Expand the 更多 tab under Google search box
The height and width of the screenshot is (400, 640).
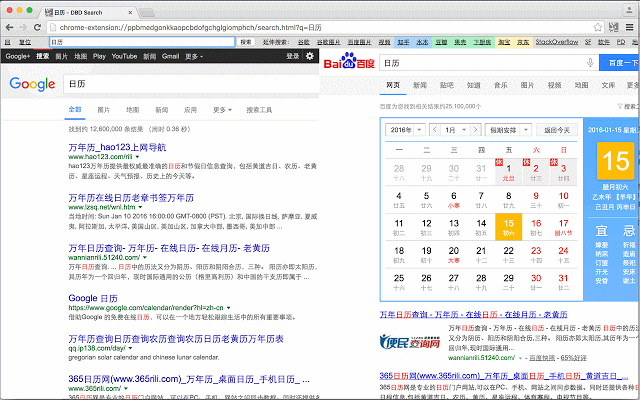pos(222,110)
